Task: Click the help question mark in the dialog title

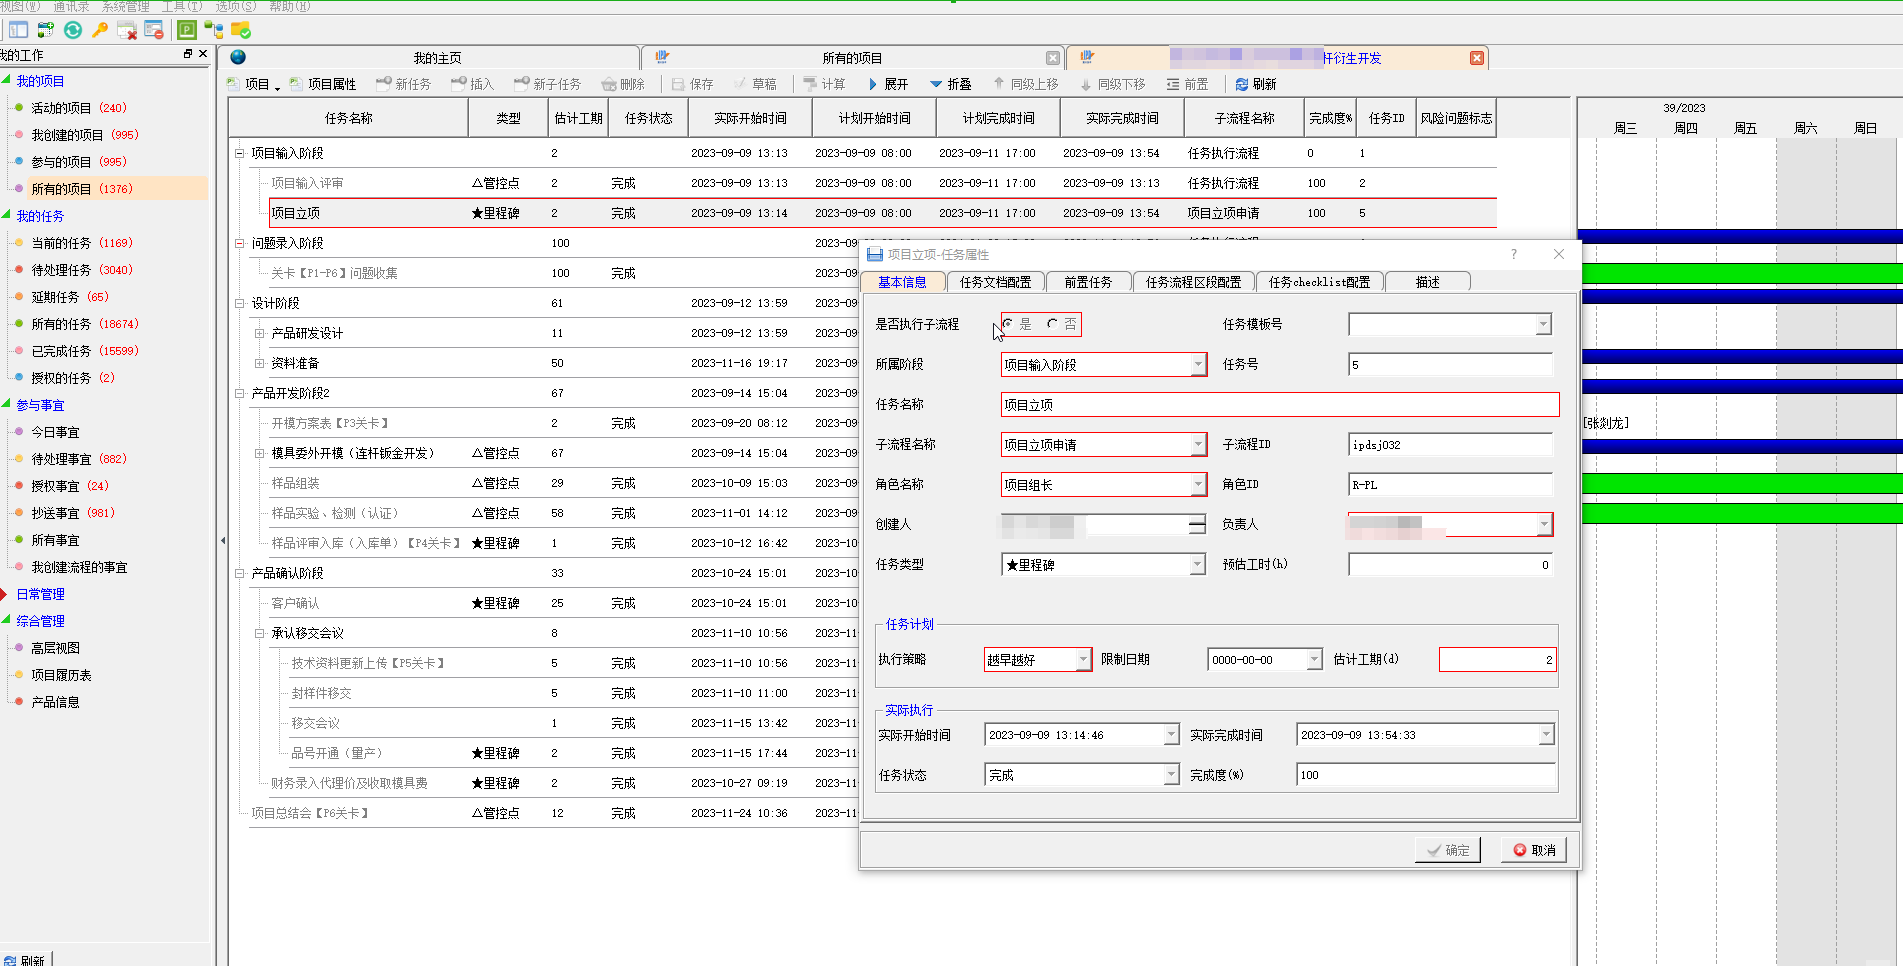Action: coord(1514,254)
